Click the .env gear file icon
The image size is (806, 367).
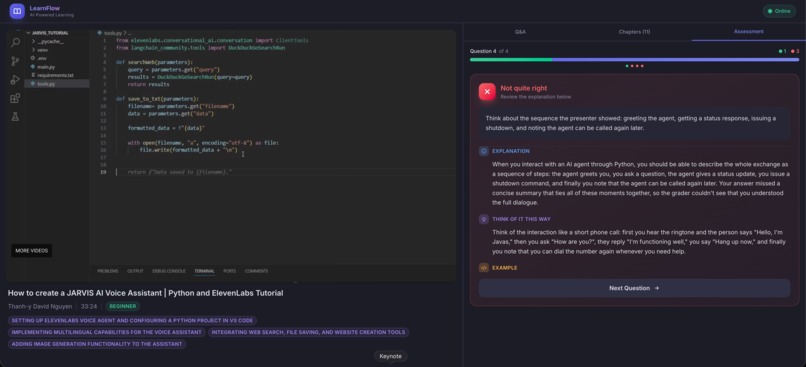click(x=33, y=58)
